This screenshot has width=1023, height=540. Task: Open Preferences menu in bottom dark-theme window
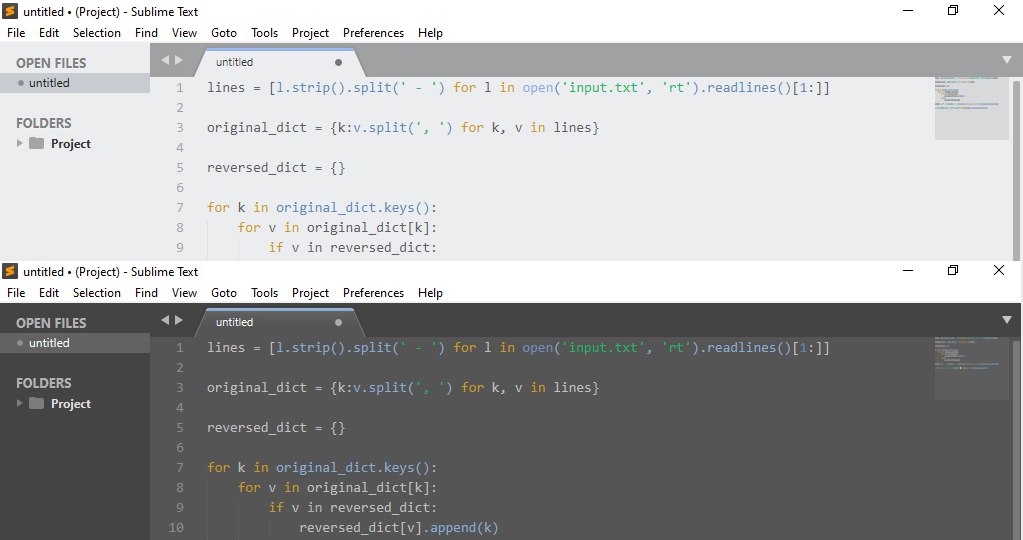pos(373,293)
